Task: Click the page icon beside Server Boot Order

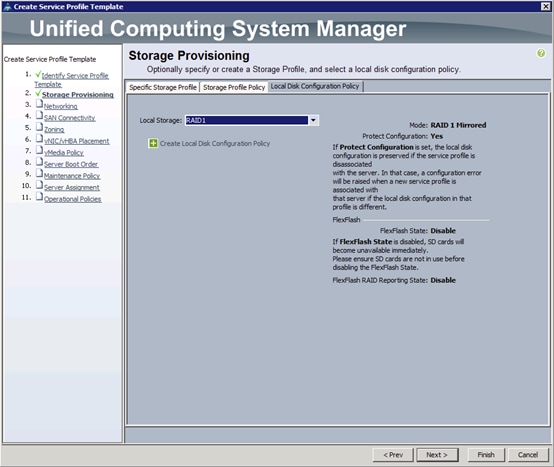Action: tap(39, 162)
